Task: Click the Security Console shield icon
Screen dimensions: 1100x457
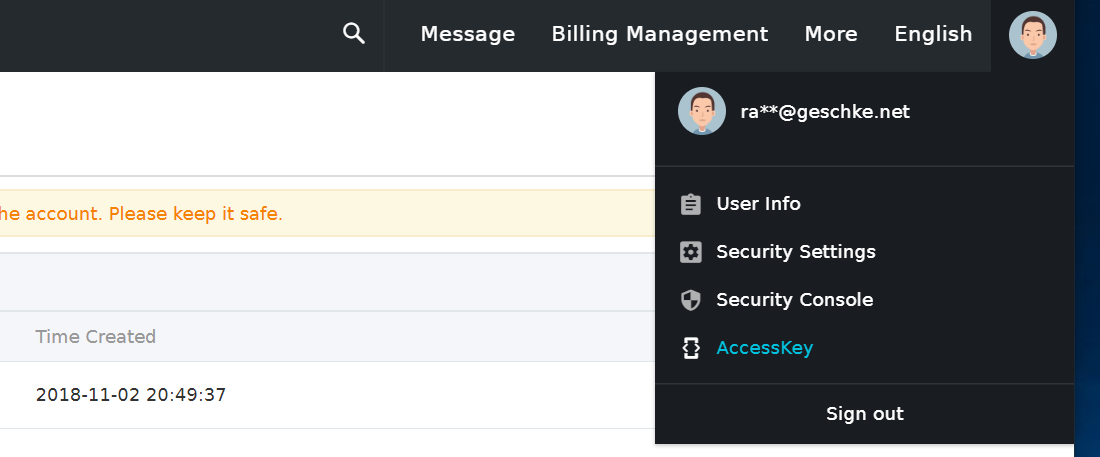Action: coord(691,300)
